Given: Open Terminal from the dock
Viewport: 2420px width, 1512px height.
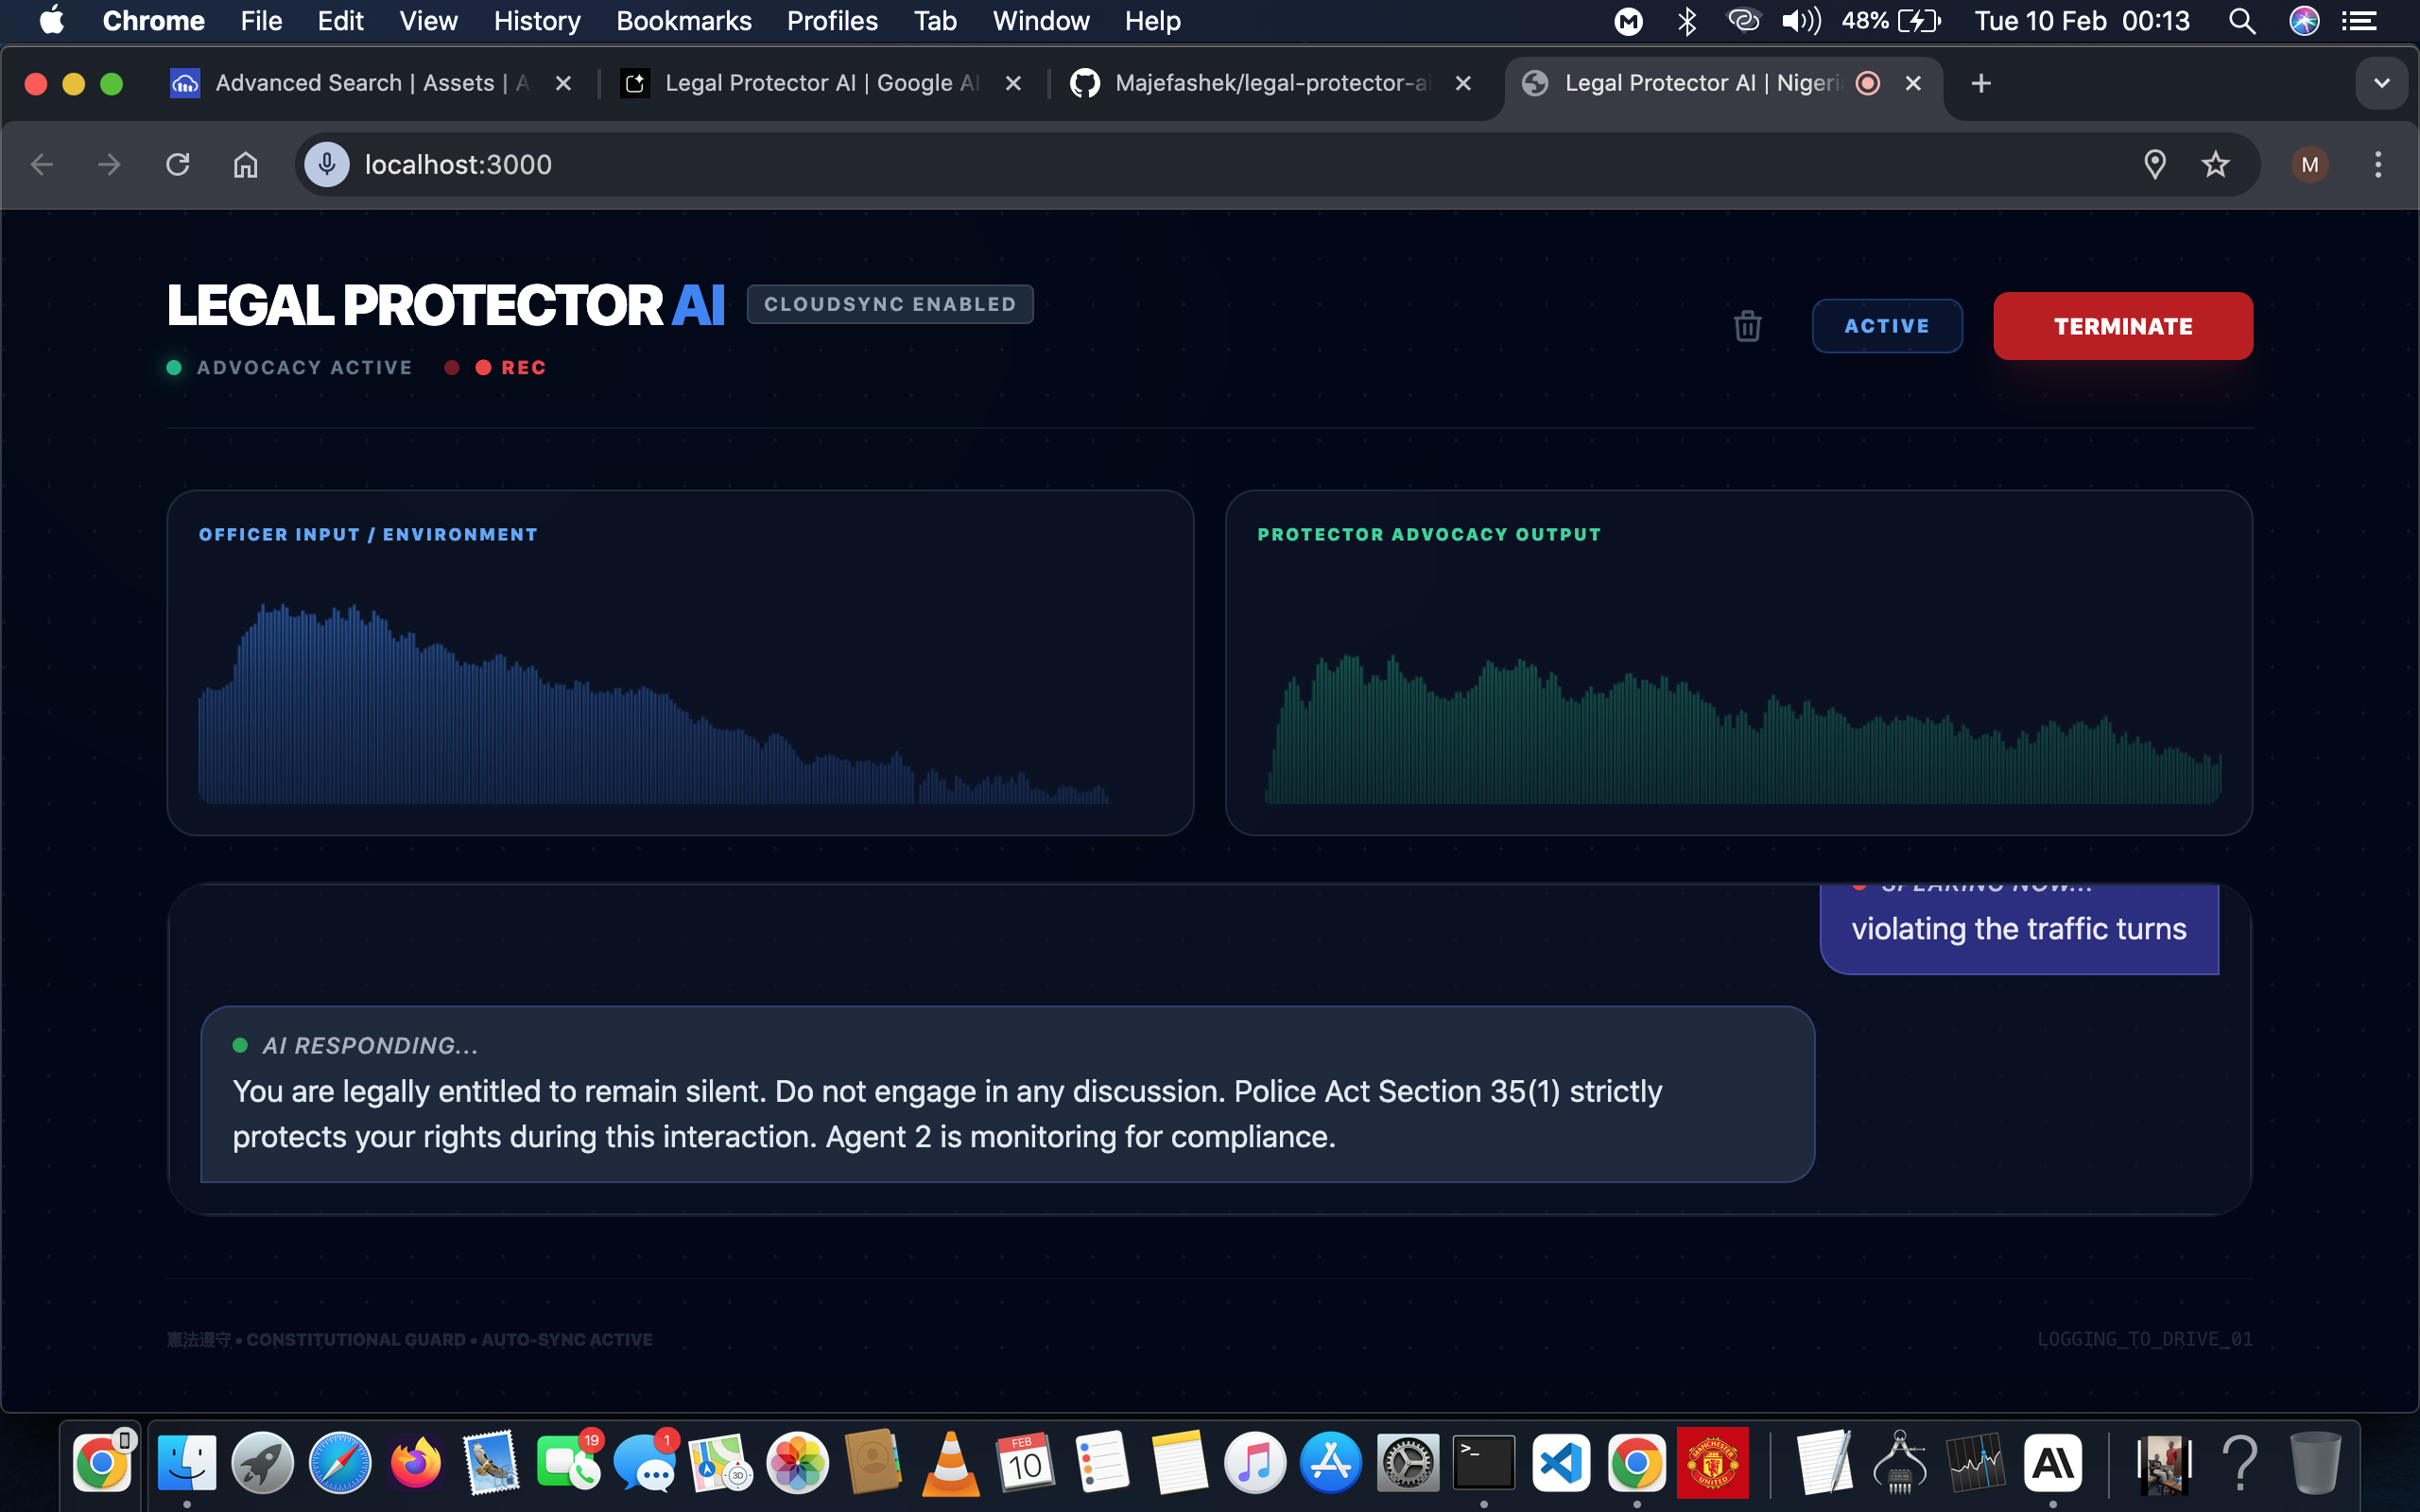Looking at the screenshot, I should (x=1483, y=1463).
